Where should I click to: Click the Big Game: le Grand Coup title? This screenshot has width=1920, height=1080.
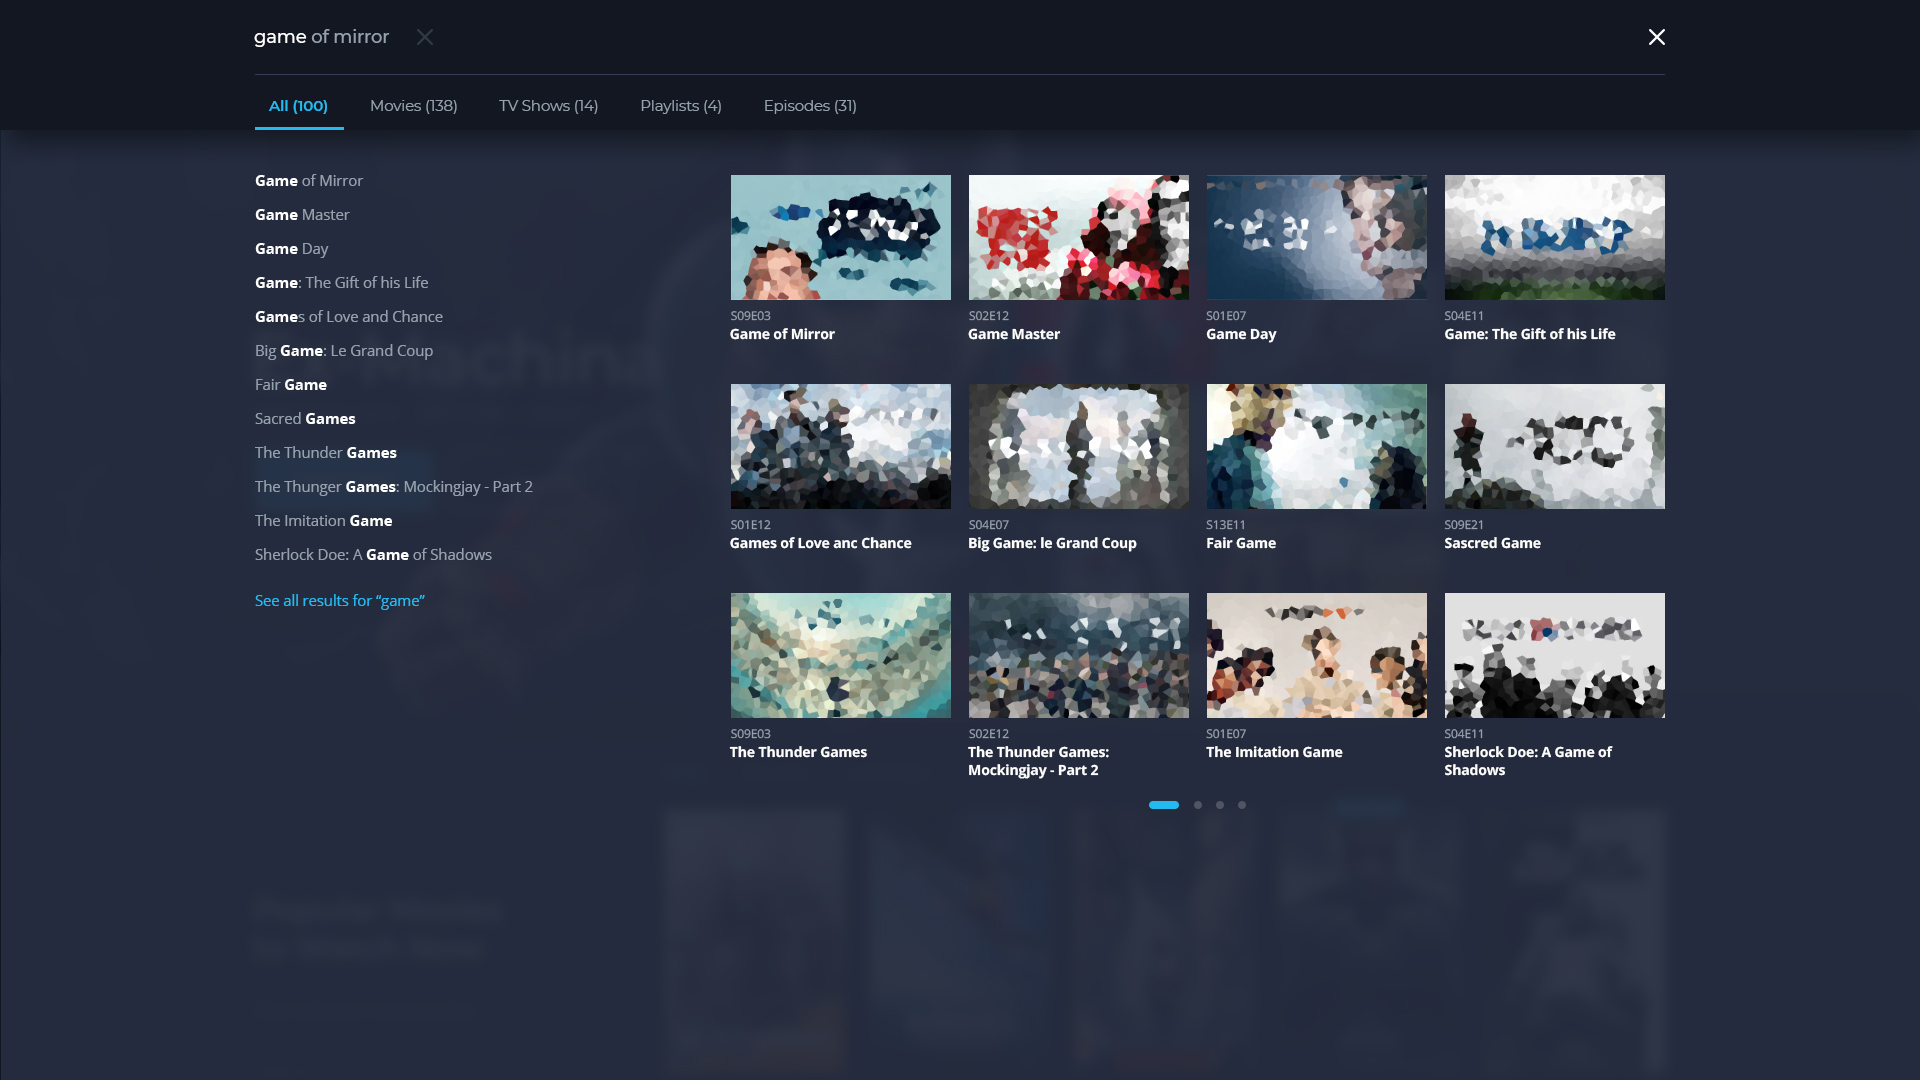[1051, 544]
